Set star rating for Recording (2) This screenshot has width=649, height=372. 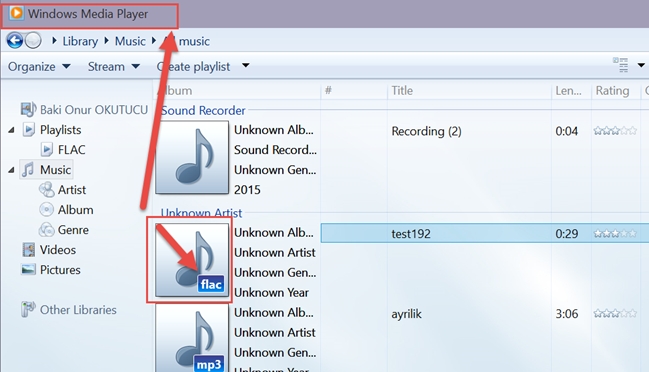click(x=615, y=131)
